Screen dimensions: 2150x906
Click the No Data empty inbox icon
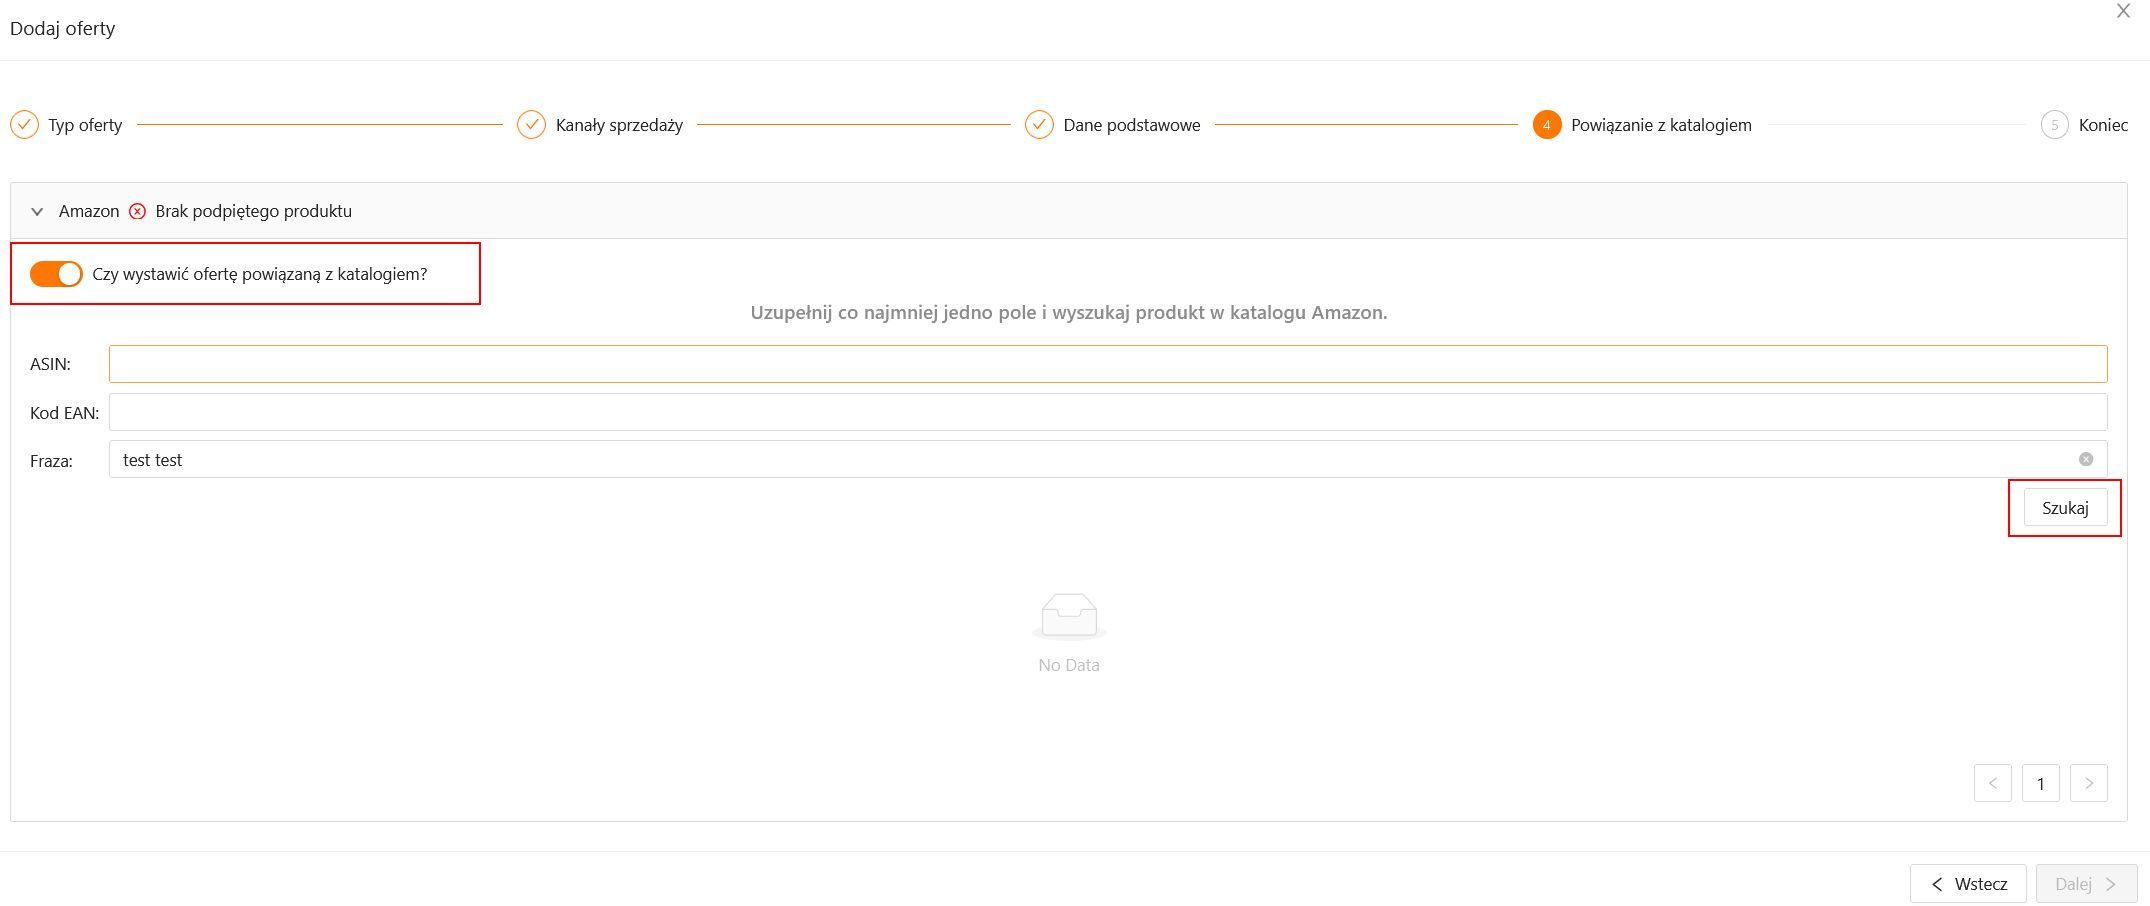(1068, 616)
